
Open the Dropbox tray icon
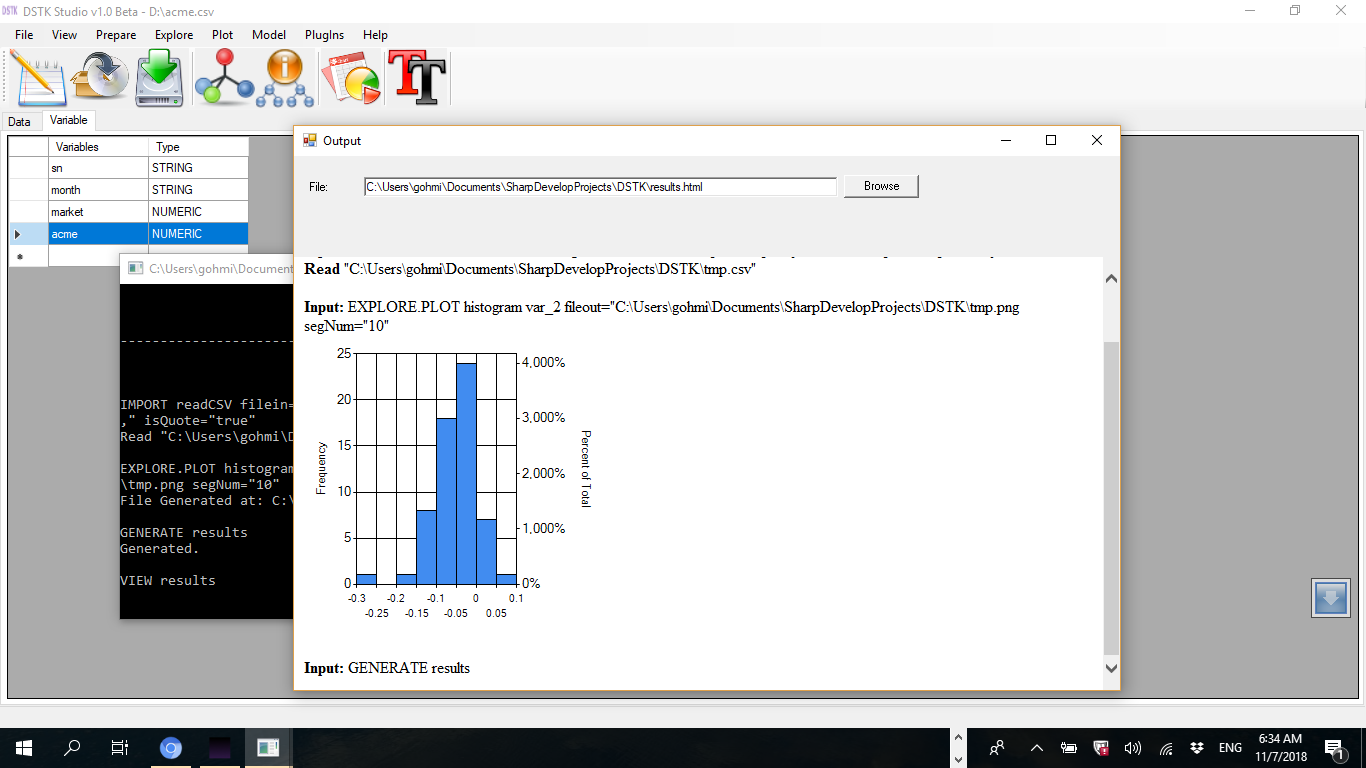pos(1197,748)
